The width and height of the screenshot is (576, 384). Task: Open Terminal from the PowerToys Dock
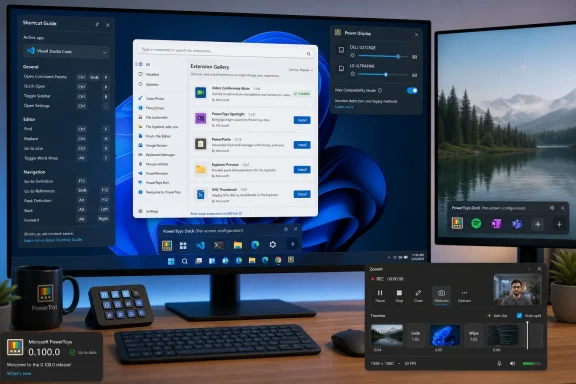pos(219,245)
